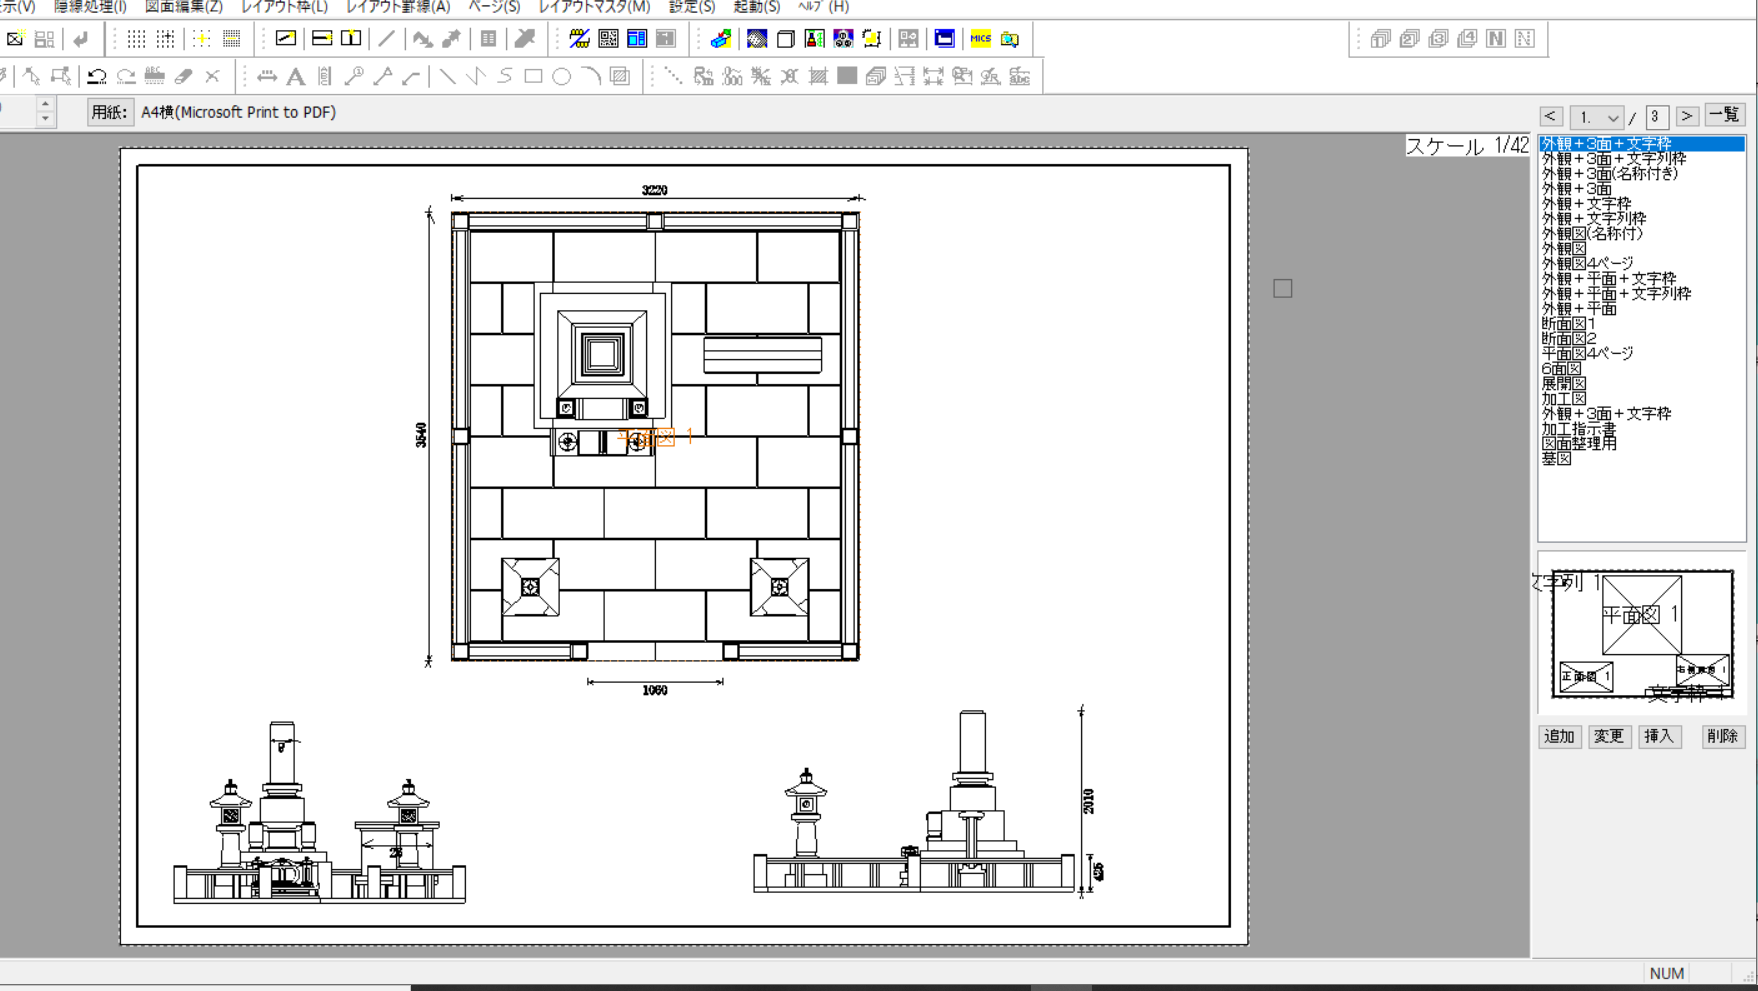Image resolution: width=1758 pixels, height=991 pixels.
Task: Open the レイアウトマスタ(M) menu
Action: 594,7
